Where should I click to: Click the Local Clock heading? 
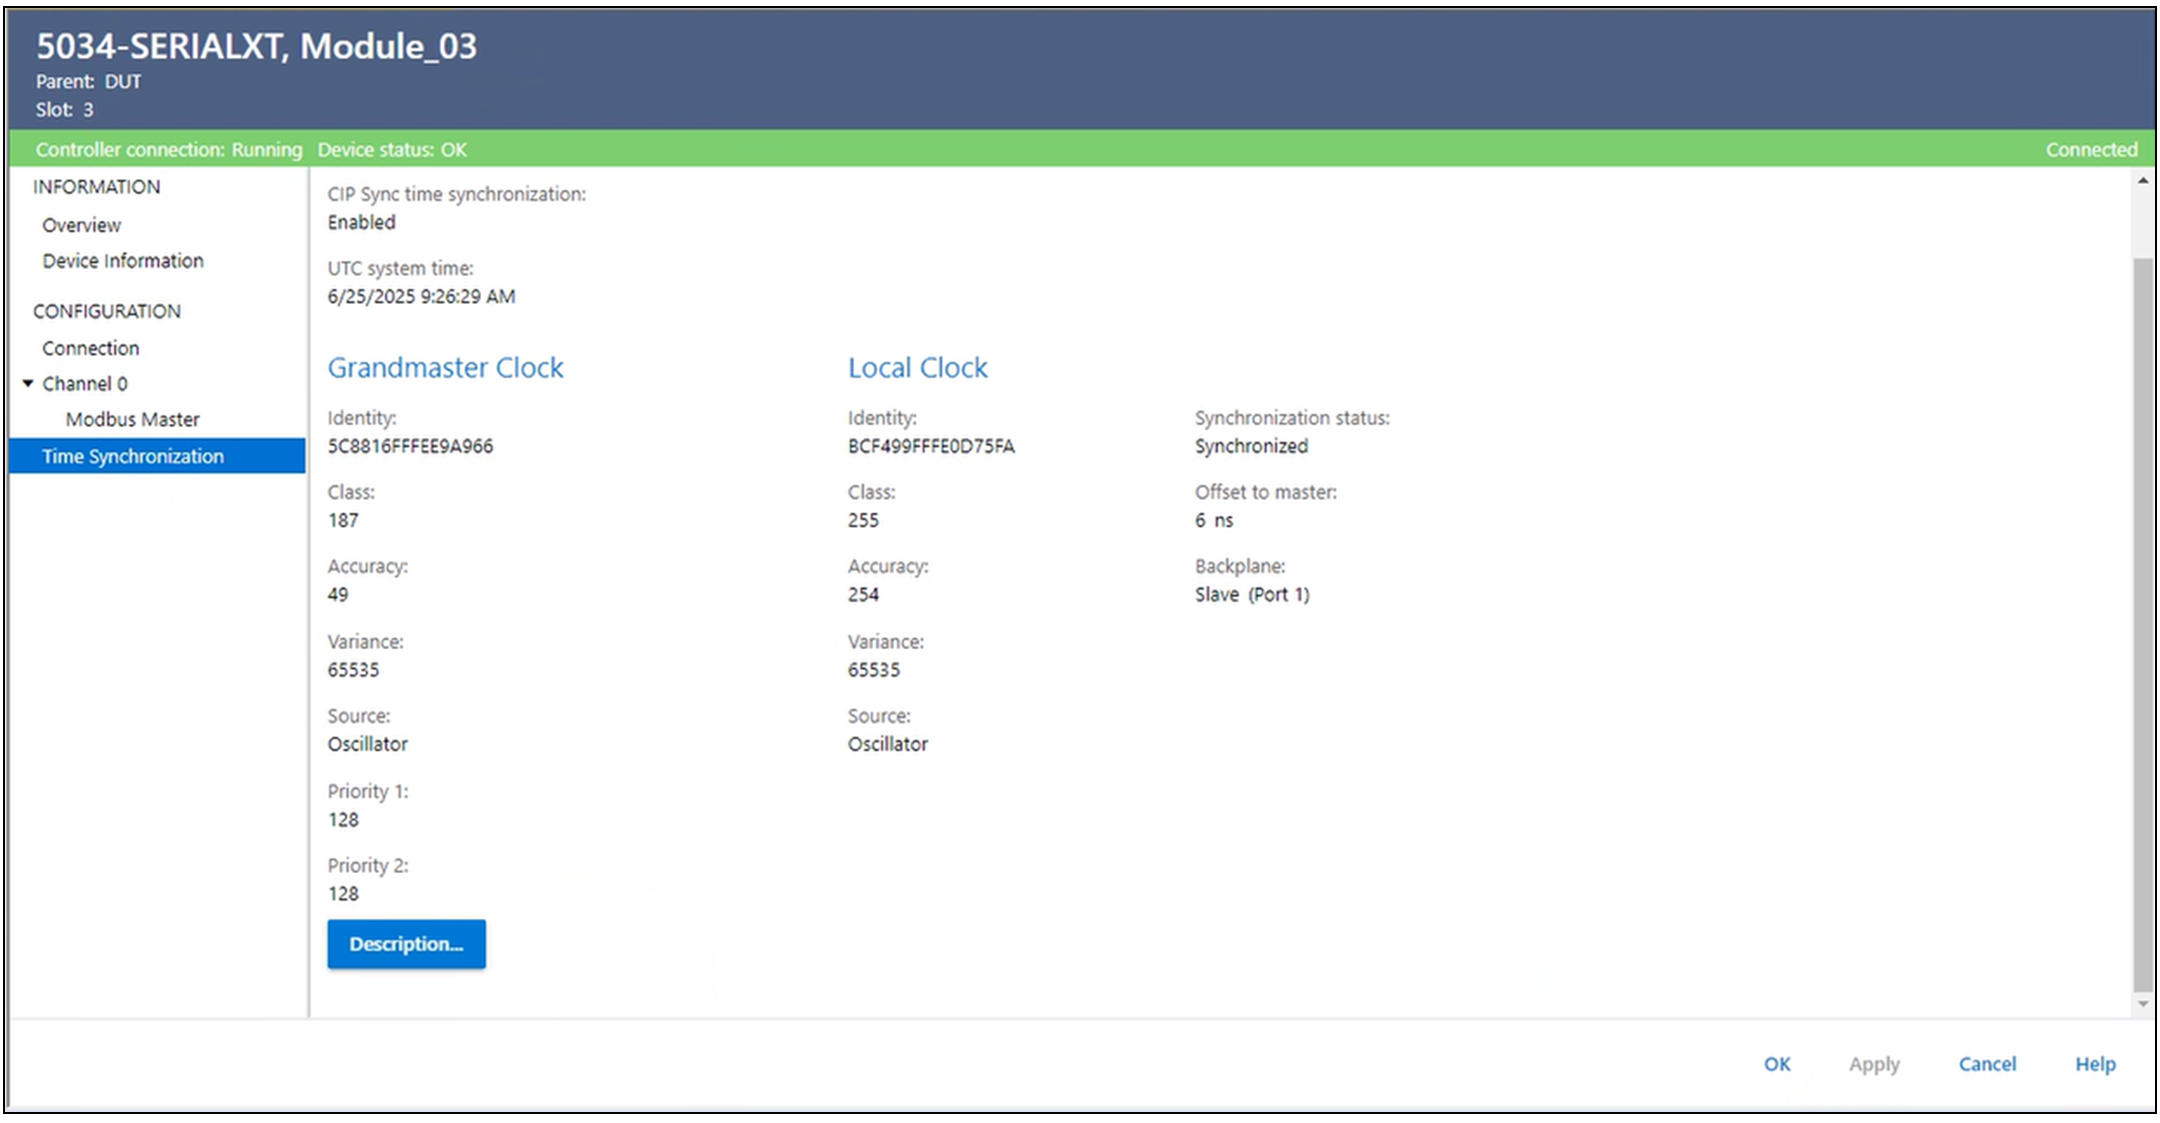coord(917,368)
